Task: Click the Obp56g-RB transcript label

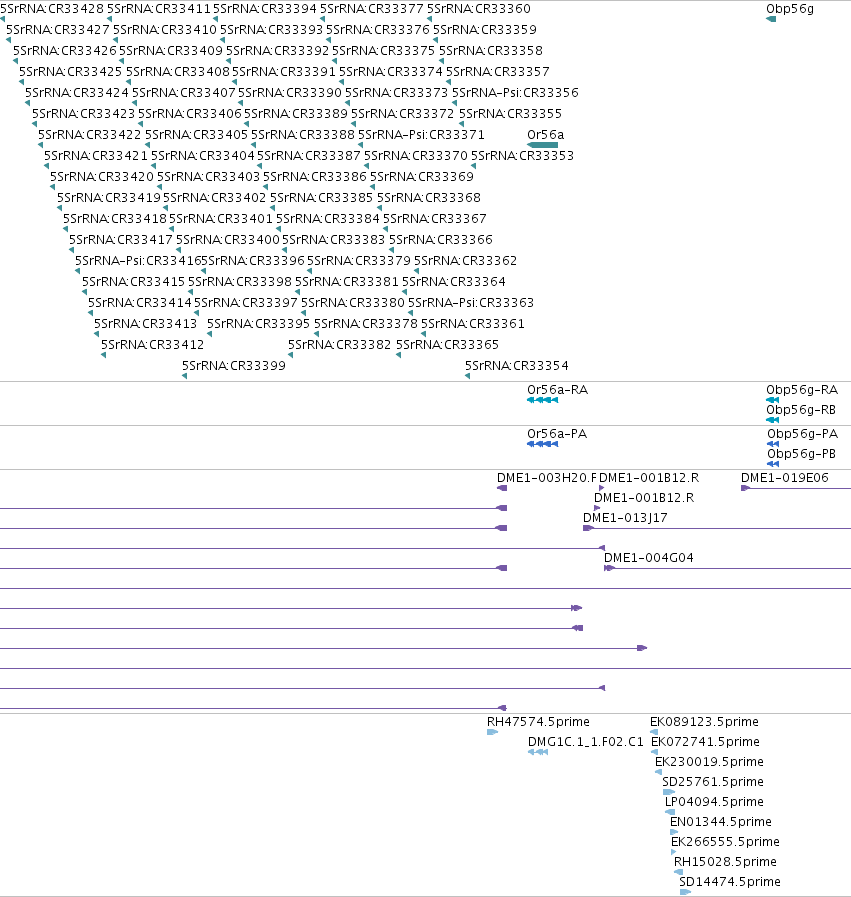Action: (x=801, y=410)
